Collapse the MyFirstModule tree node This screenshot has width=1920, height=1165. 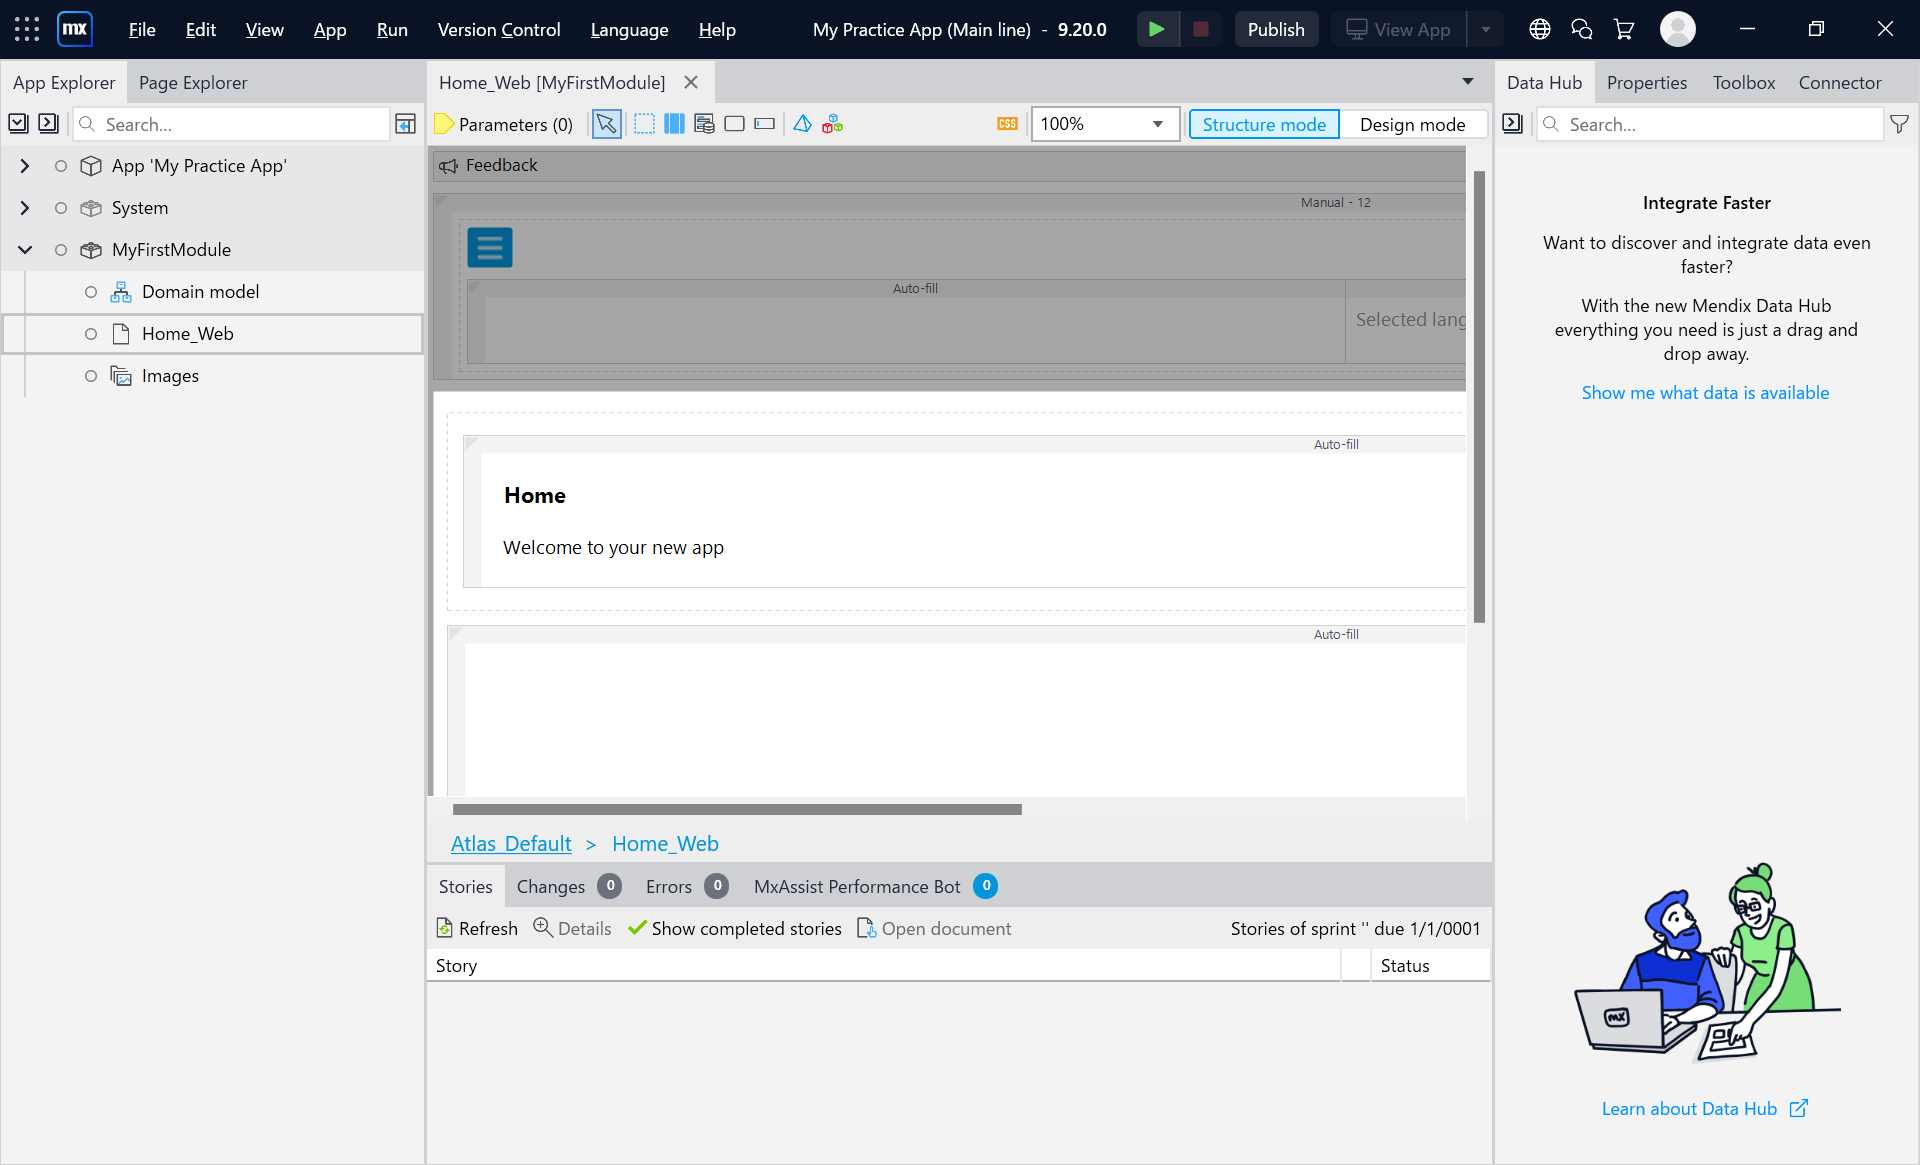(x=25, y=250)
